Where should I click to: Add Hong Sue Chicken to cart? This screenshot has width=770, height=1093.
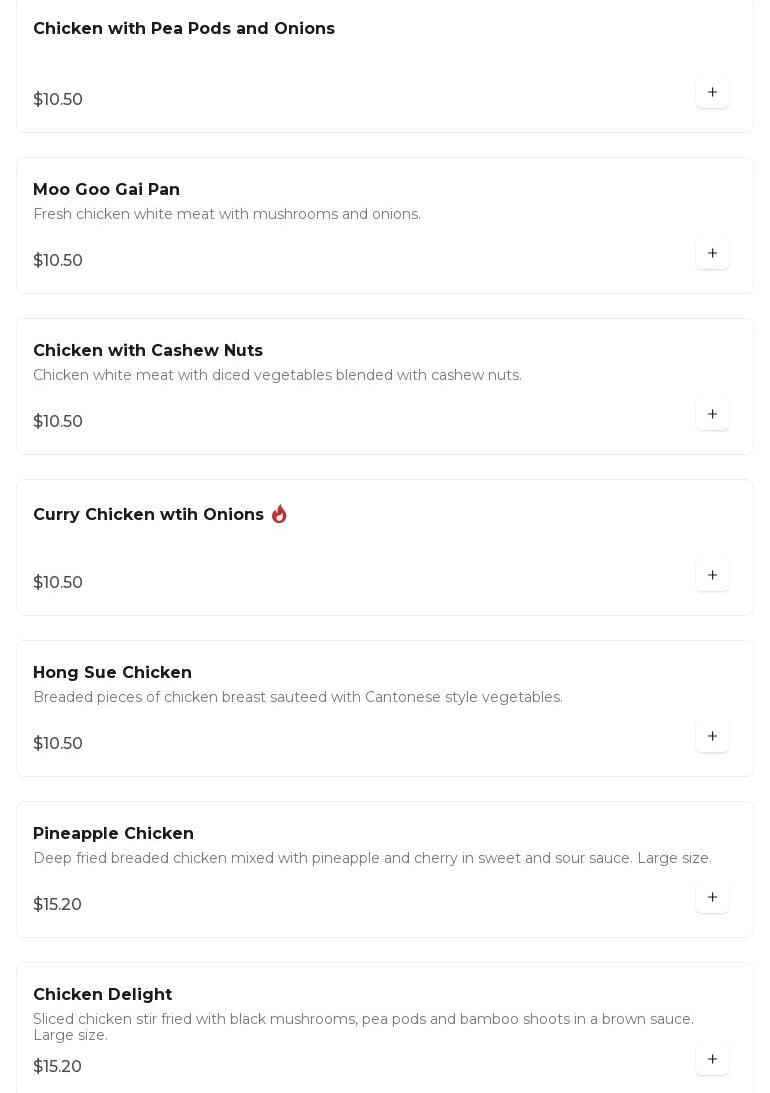(712, 736)
